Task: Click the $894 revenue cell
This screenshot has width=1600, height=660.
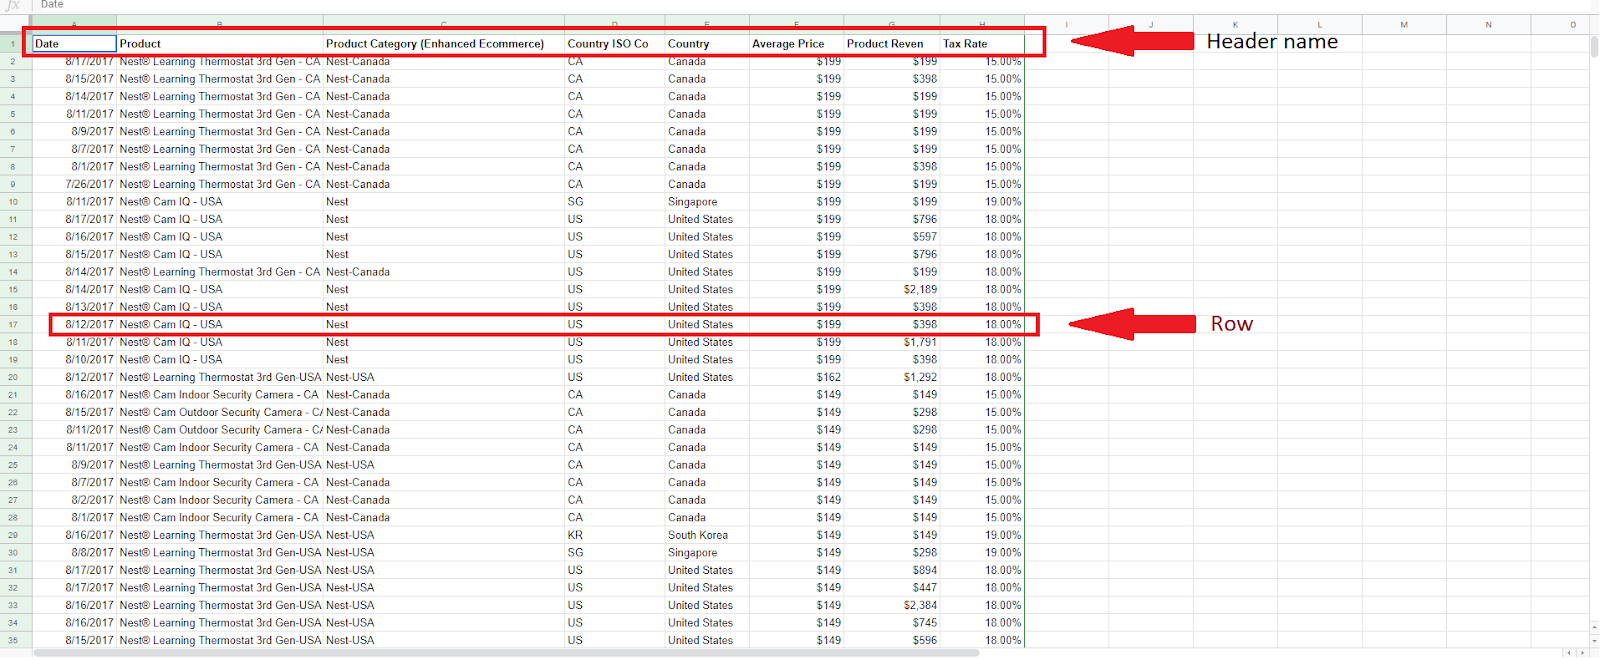Action: tap(891, 571)
